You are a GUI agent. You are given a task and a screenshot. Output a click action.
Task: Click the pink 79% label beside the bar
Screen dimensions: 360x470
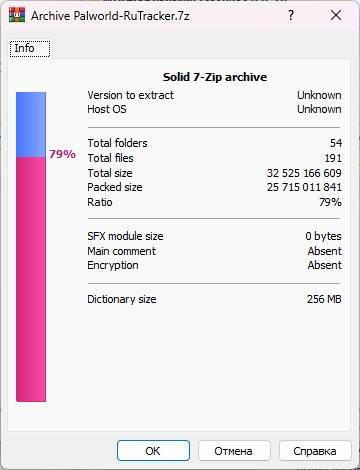pyautogui.click(x=62, y=154)
